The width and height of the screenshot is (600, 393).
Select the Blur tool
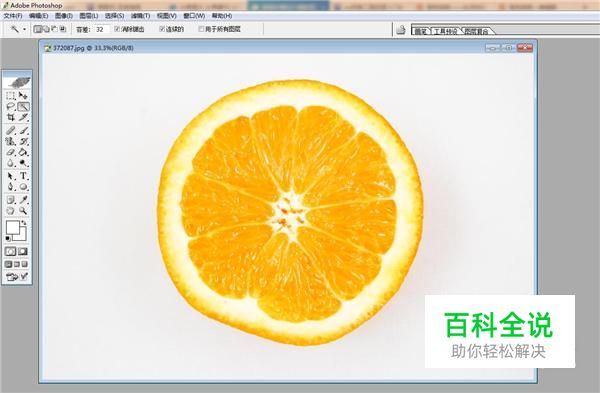[x=11, y=163]
